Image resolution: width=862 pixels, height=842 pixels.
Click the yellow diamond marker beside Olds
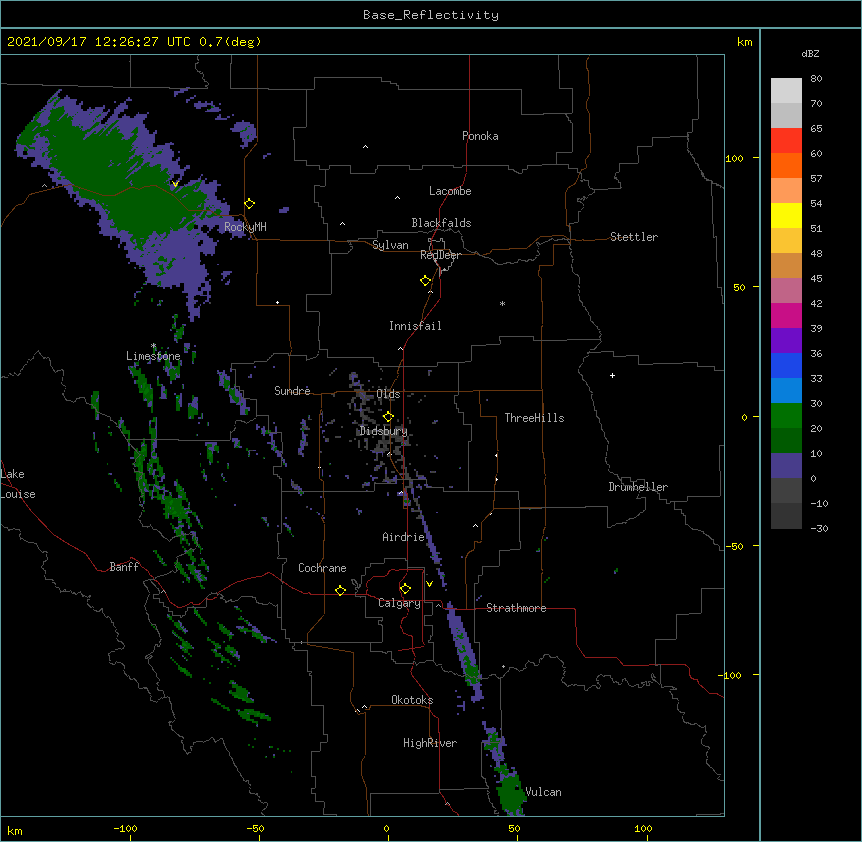click(x=388, y=417)
